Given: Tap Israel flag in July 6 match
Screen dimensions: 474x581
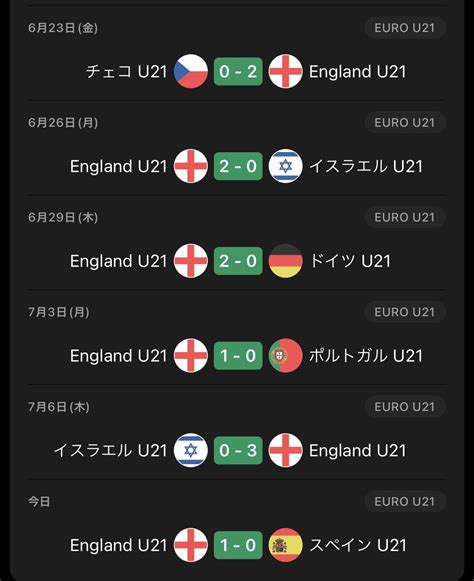Looking at the screenshot, I should (x=191, y=450).
